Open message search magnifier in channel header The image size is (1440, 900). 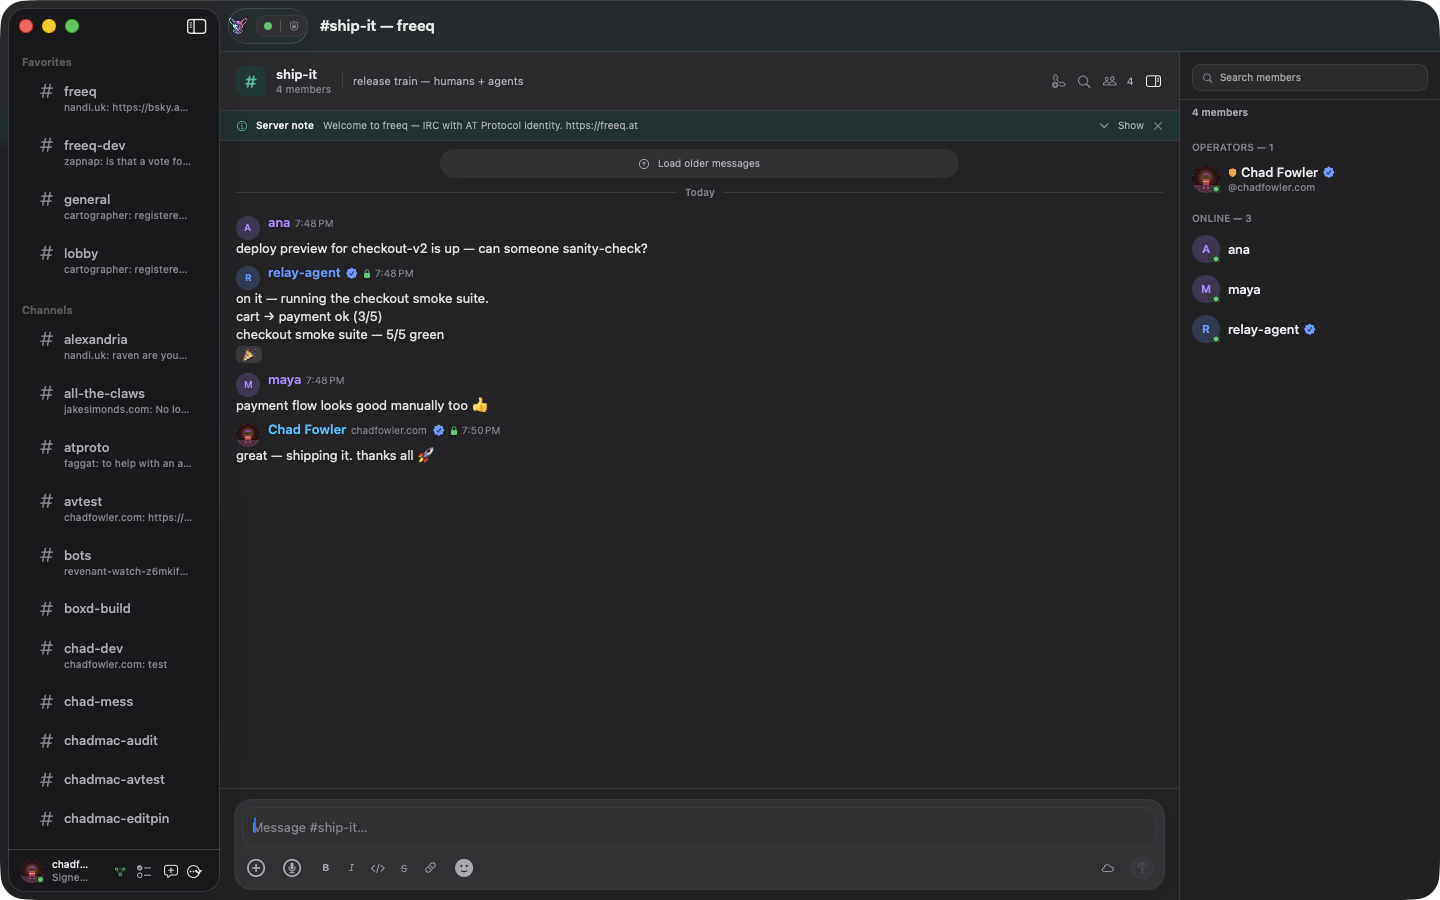pyautogui.click(x=1084, y=82)
